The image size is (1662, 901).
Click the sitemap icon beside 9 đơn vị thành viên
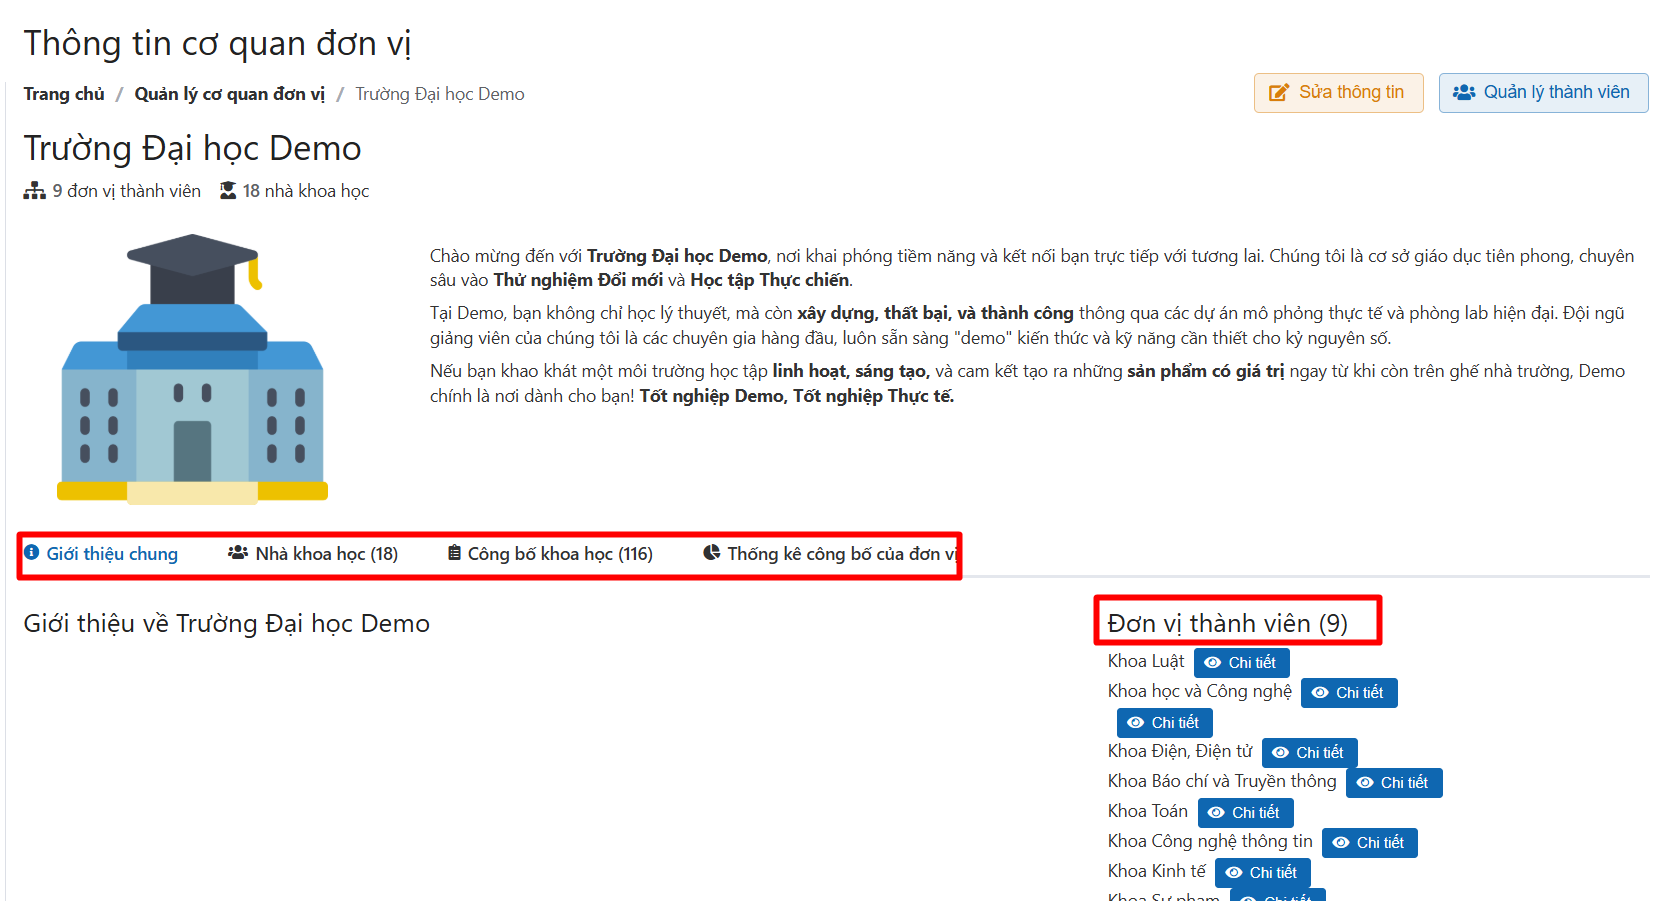pos(35,191)
